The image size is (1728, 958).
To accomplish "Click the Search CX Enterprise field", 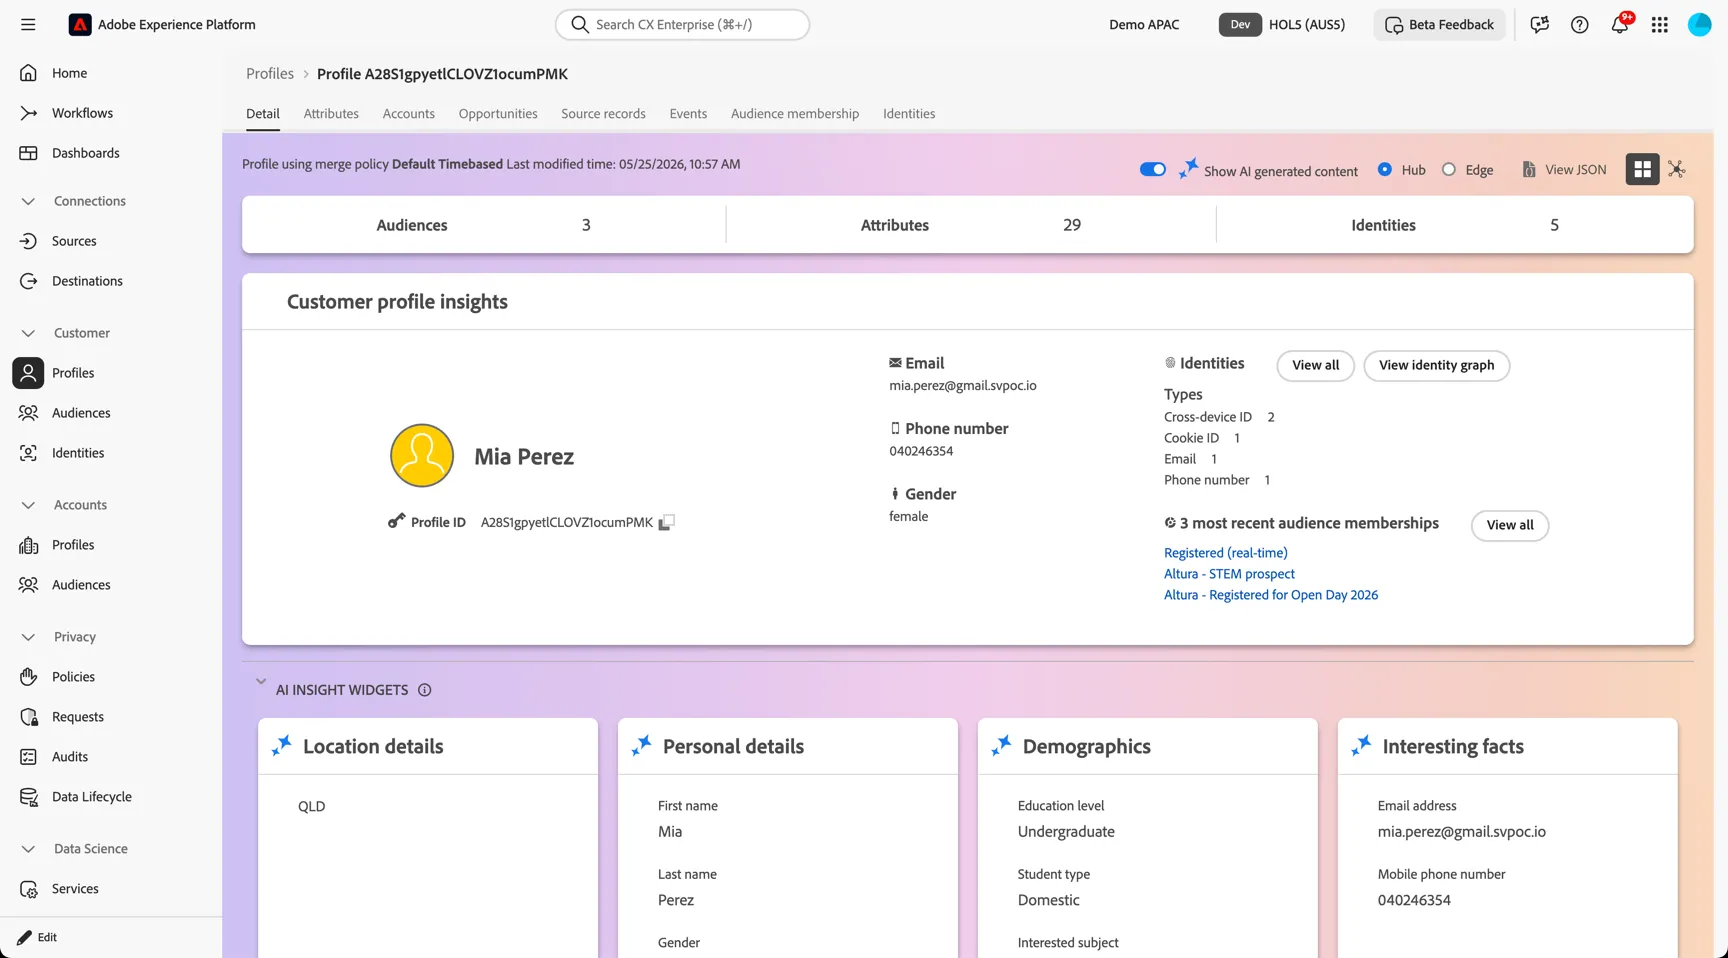I will pyautogui.click(x=682, y=25).
